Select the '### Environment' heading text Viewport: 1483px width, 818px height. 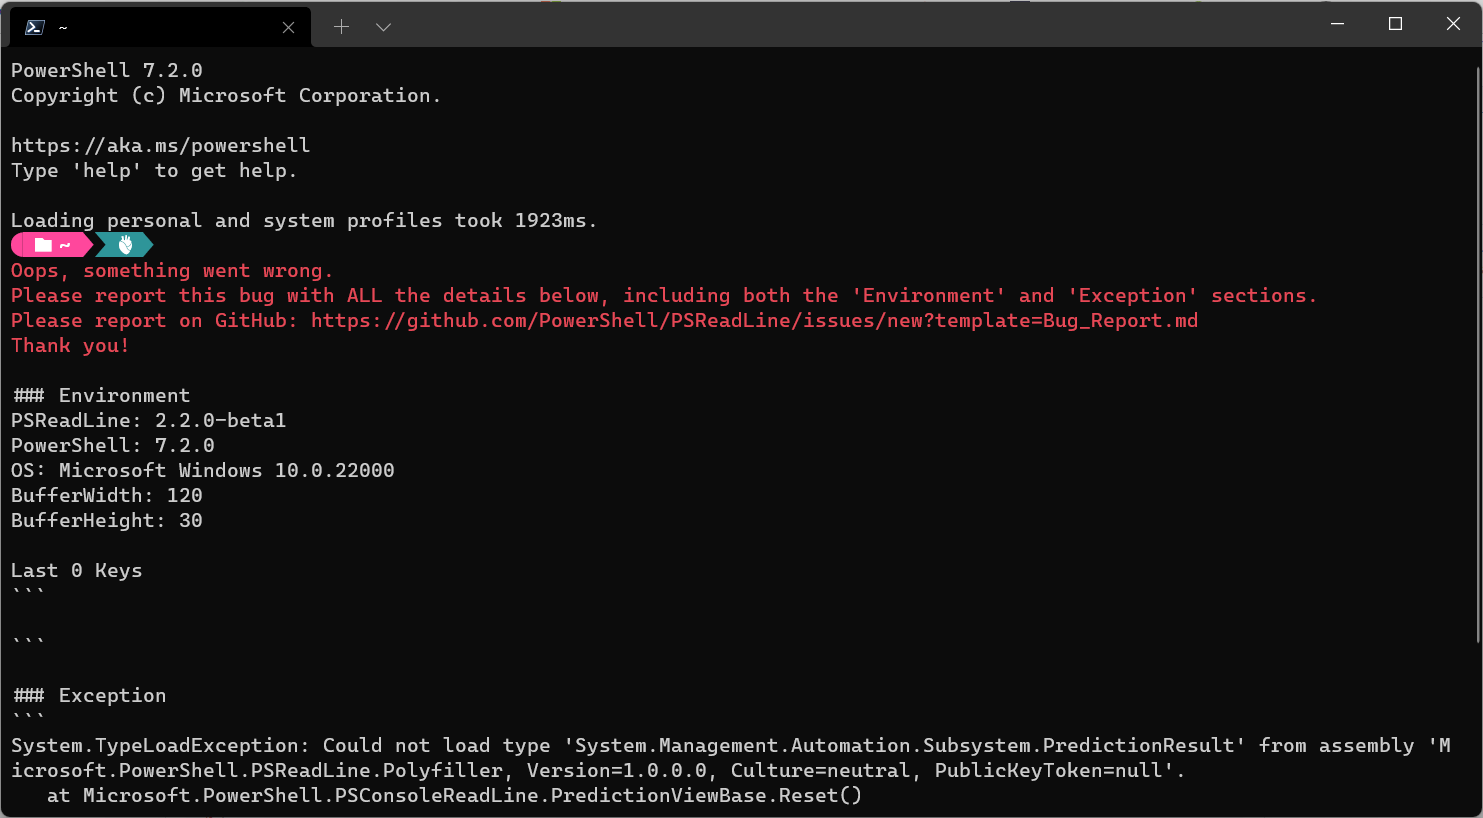100,395
